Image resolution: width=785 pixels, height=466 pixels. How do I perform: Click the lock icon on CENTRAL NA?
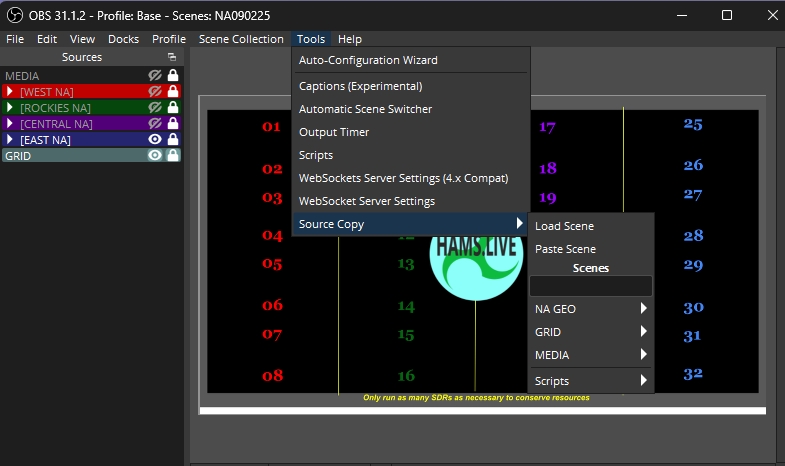coord(173,123)
